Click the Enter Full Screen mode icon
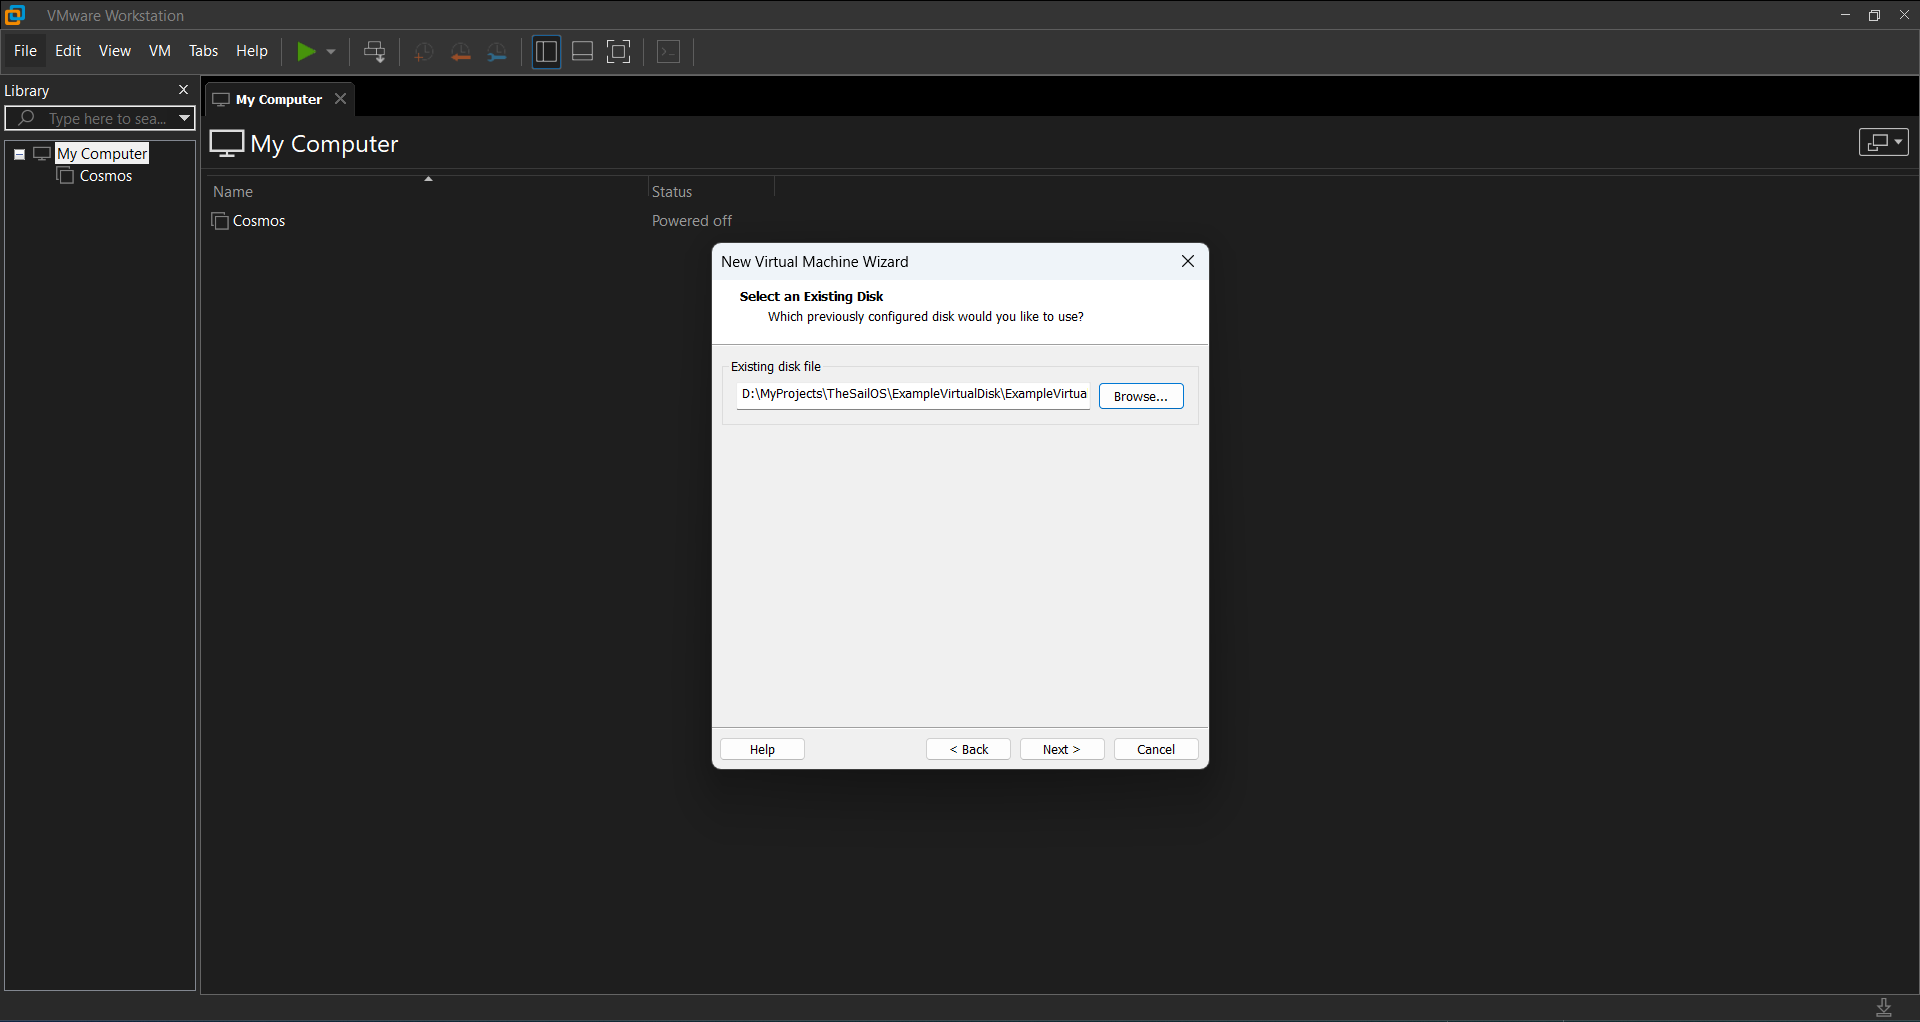This screenshot has width=1920, height=1022. pyautogui.click(x=619, y=51)
